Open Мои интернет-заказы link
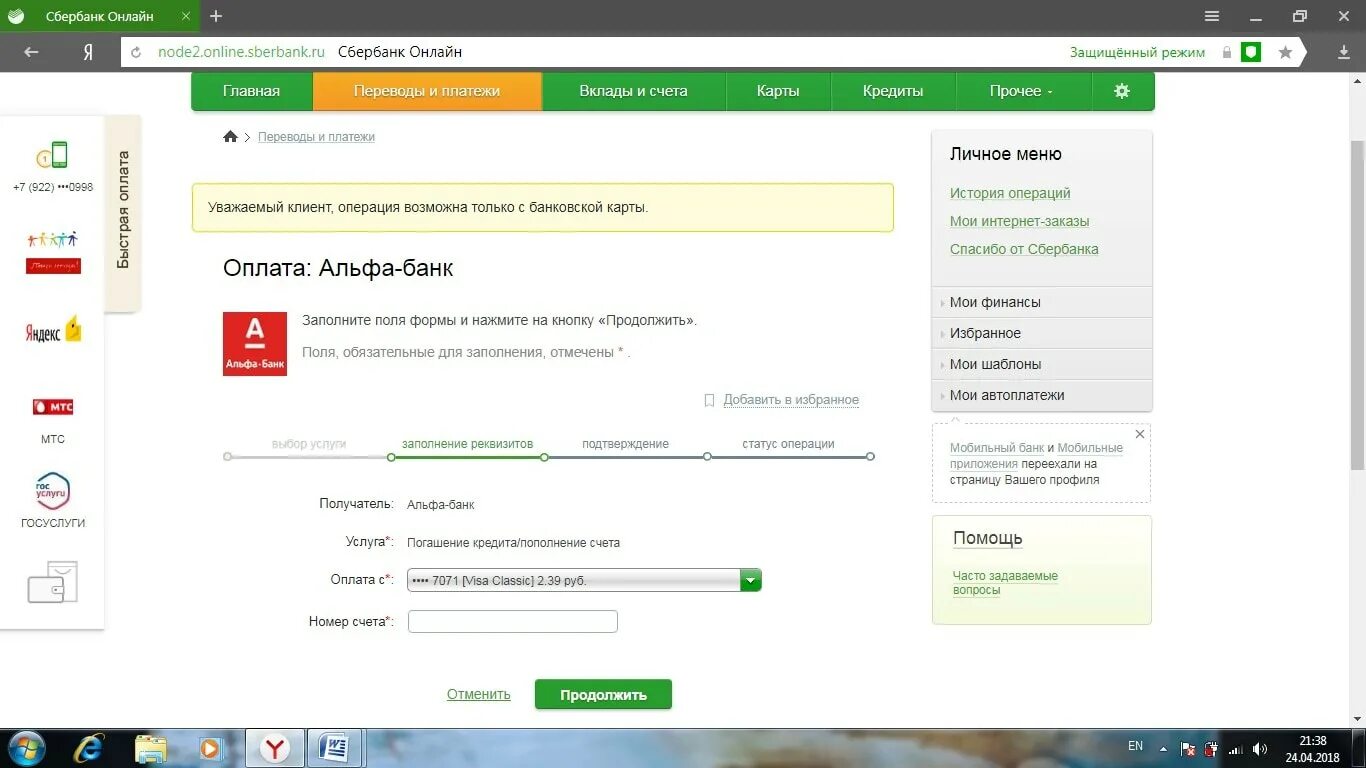Image resolution: width=1366 pixels, height=768 pixels. (x=1019, y=221)
